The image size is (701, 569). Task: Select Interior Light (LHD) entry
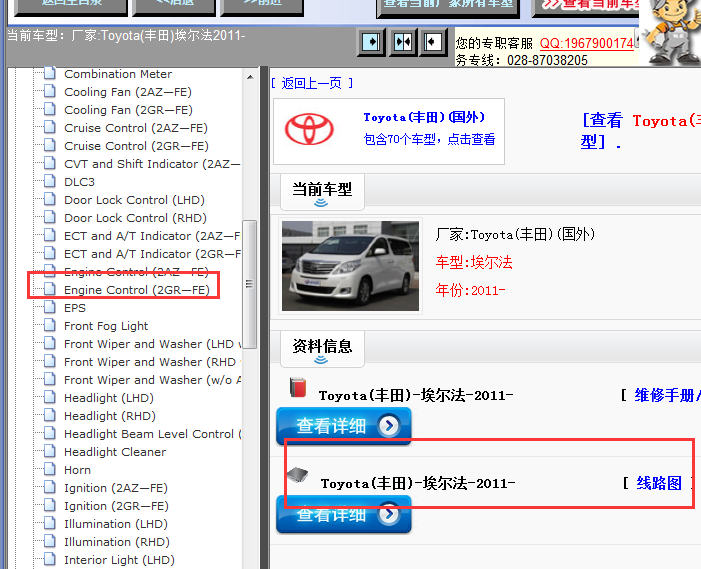click(x=119, y=560)
